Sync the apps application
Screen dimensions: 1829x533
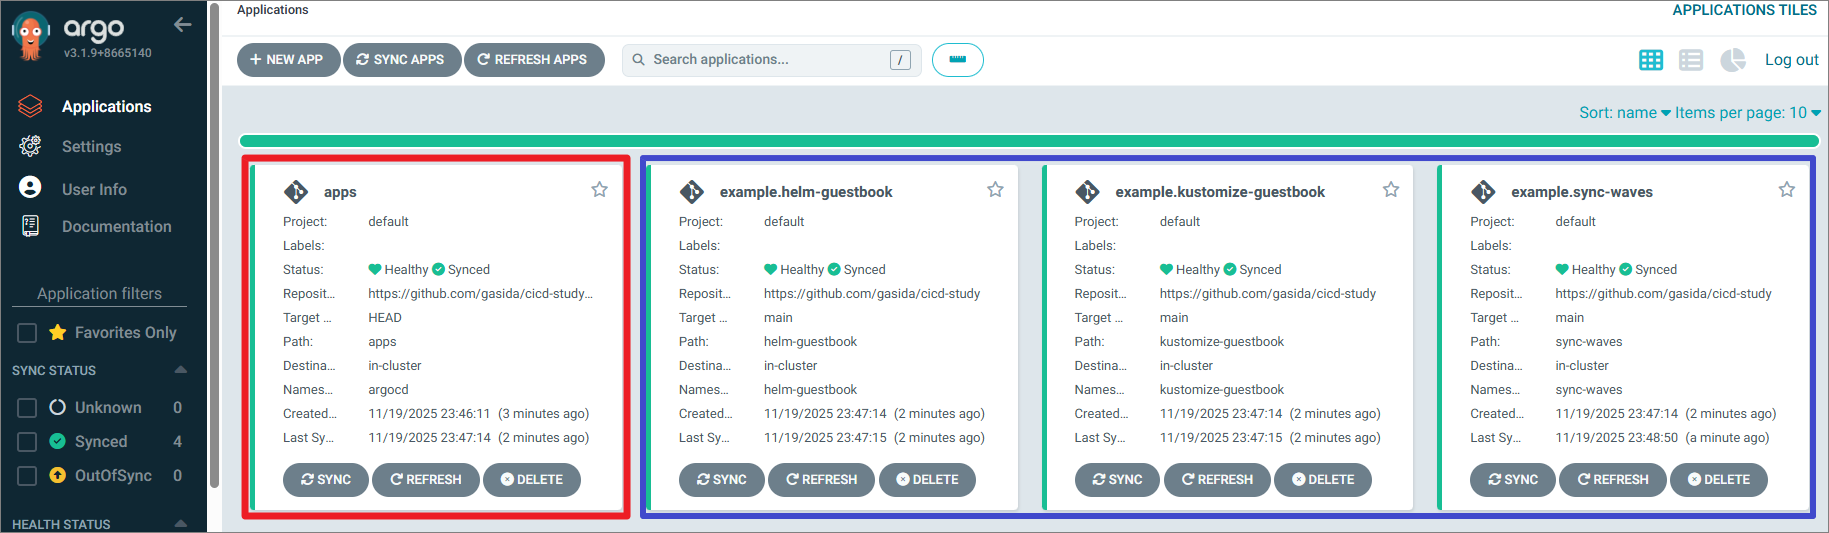326,480
